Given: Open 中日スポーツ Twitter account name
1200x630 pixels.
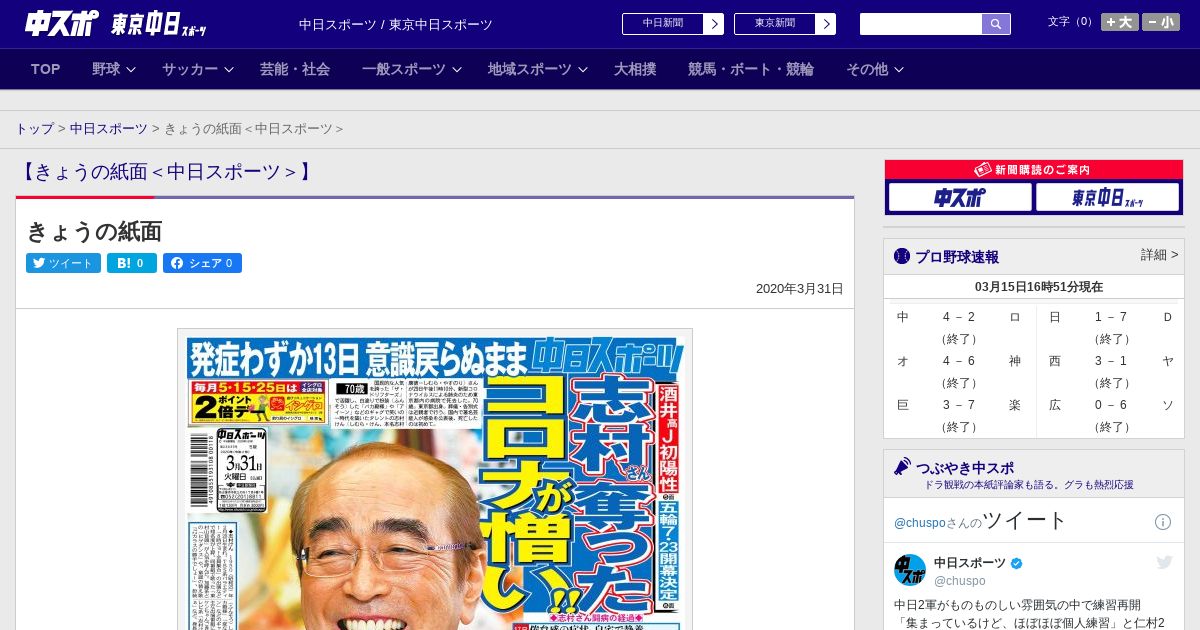Looking at the screenshot, I should 970,563.
